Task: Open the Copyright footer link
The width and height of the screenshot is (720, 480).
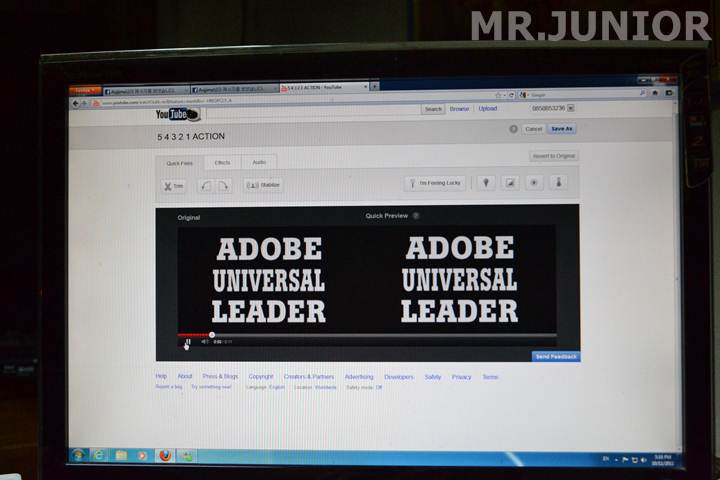Action: tap(261, 376)
